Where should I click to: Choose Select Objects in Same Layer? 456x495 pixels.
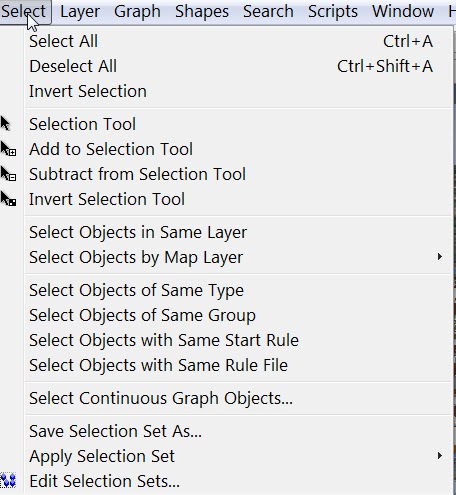[x=238, y=232]
